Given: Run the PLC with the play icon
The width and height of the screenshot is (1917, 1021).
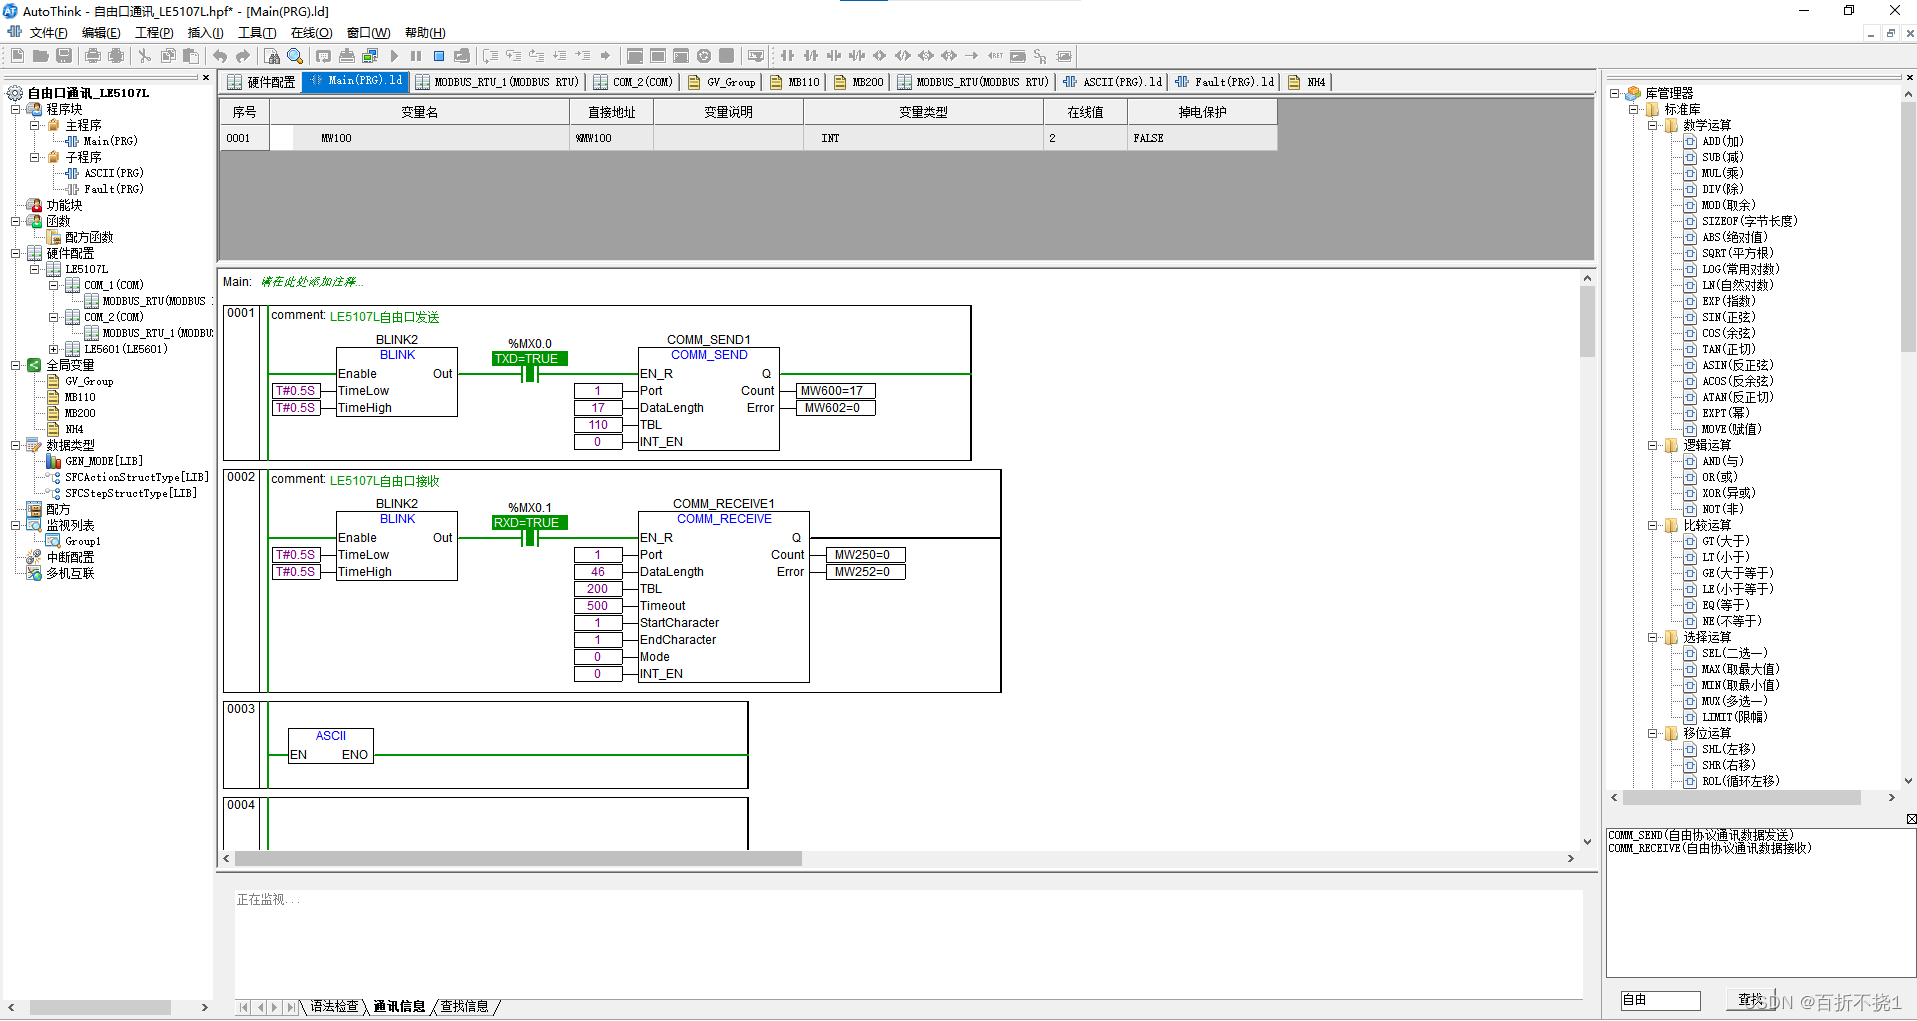Looking at the screenshot, I should click(x=394, y=56).
